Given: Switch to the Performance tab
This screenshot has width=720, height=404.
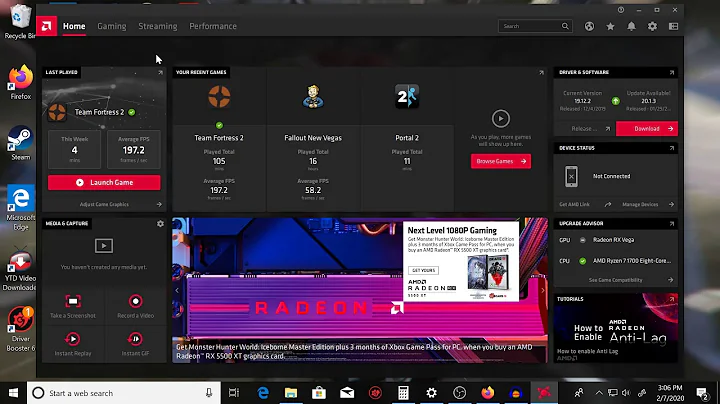Looking at the screenshot, I should pyautogui.click(x=213, y=26).
